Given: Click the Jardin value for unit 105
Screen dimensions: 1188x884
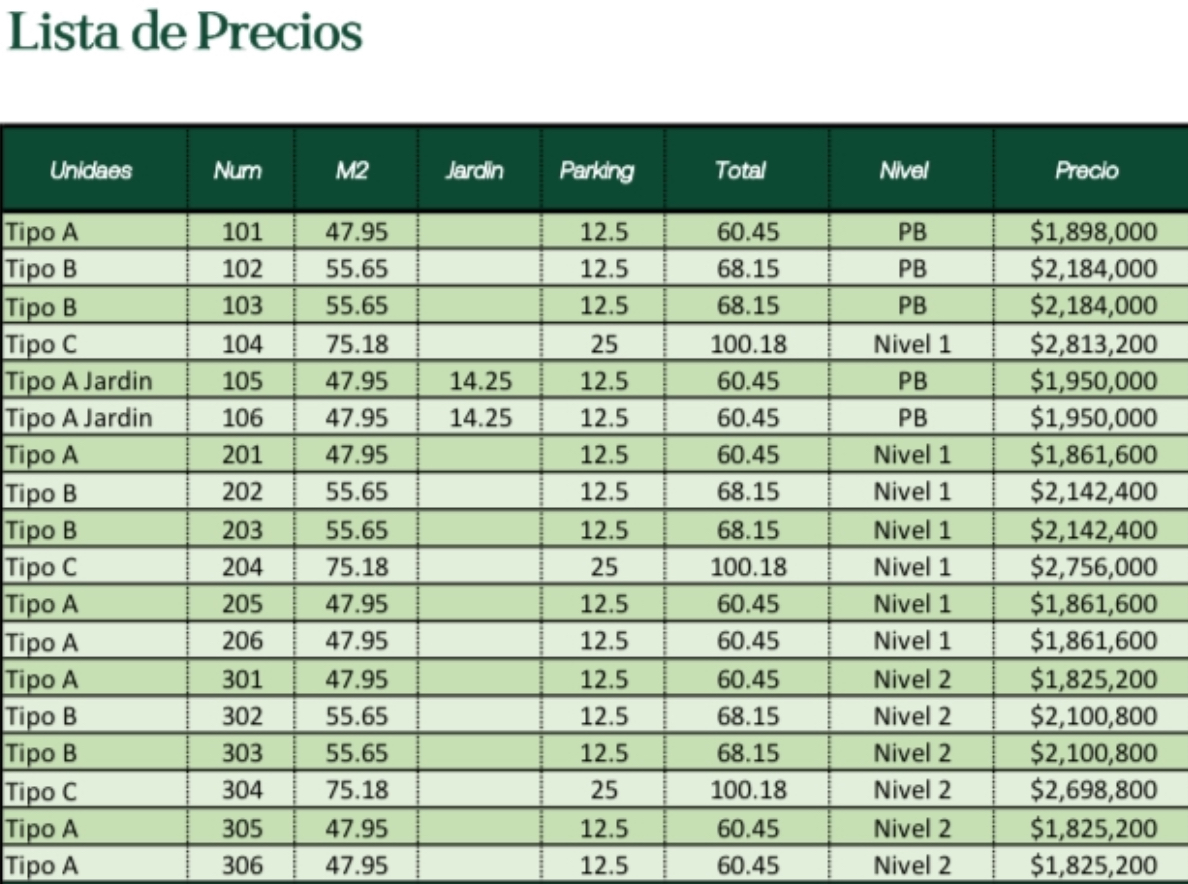Looking at the screenshot, I should [x=480, y=382].
